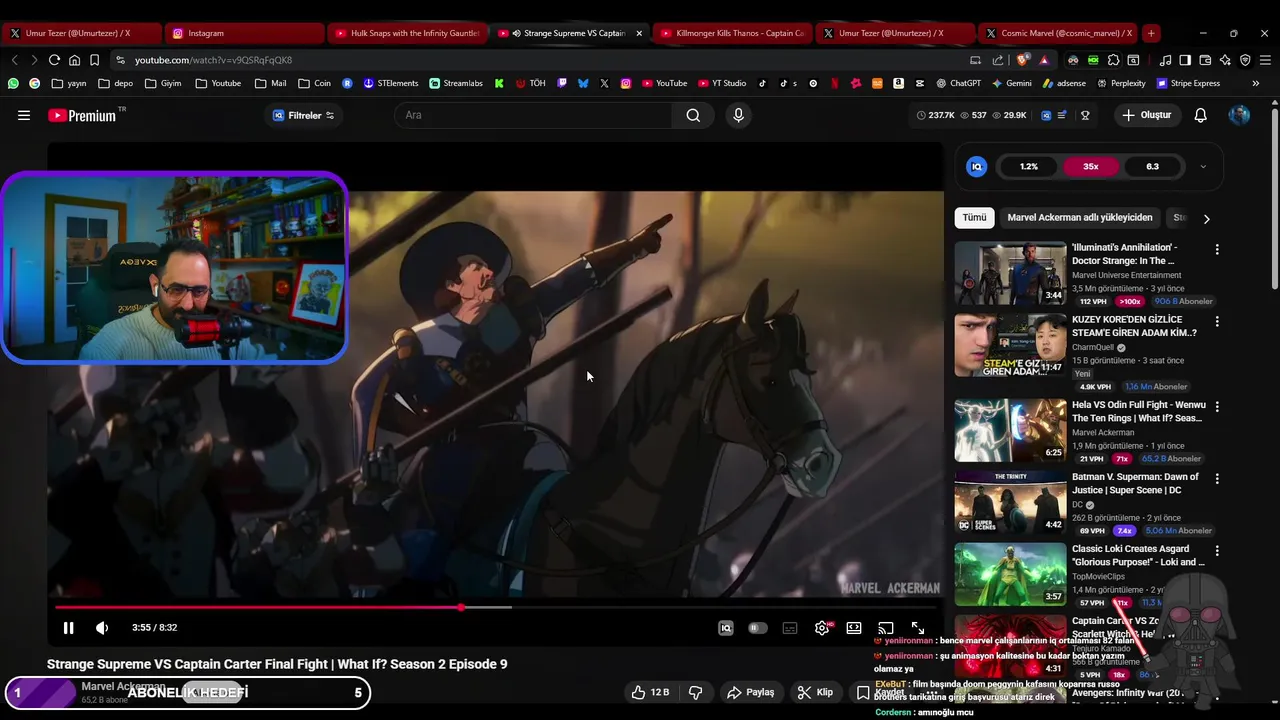The image size is (1280, 720).
Task: Mute the video volume icon
Action: pyautogui.click(x=101, y=628)
